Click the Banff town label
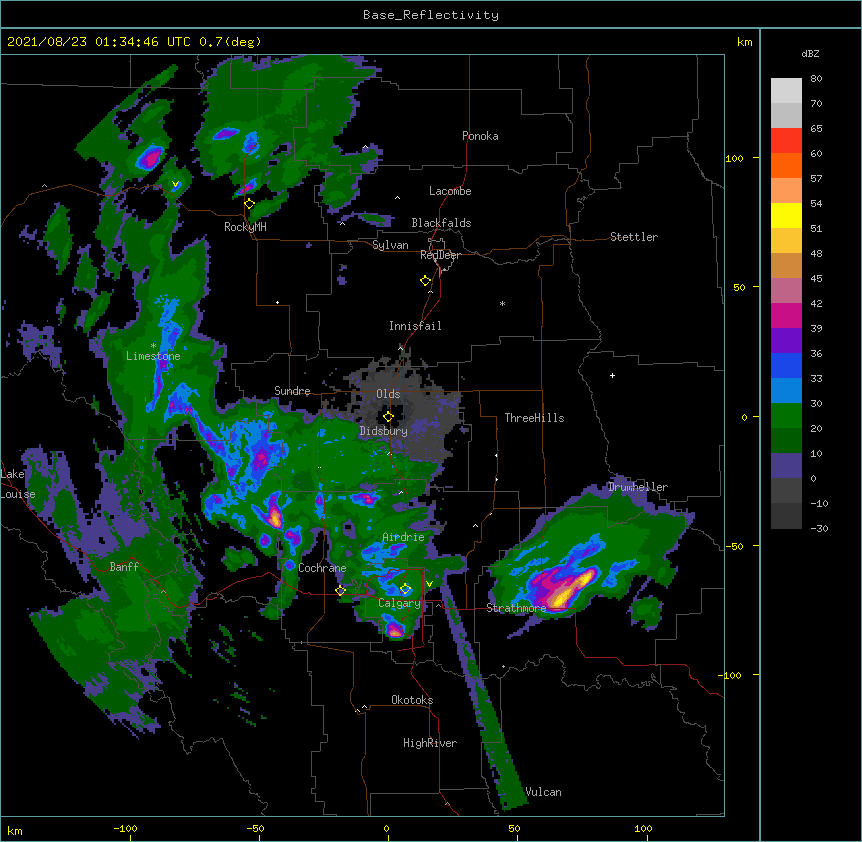This screenshot has height=842, width=862. pyautogui.click(x=124, y=567)
